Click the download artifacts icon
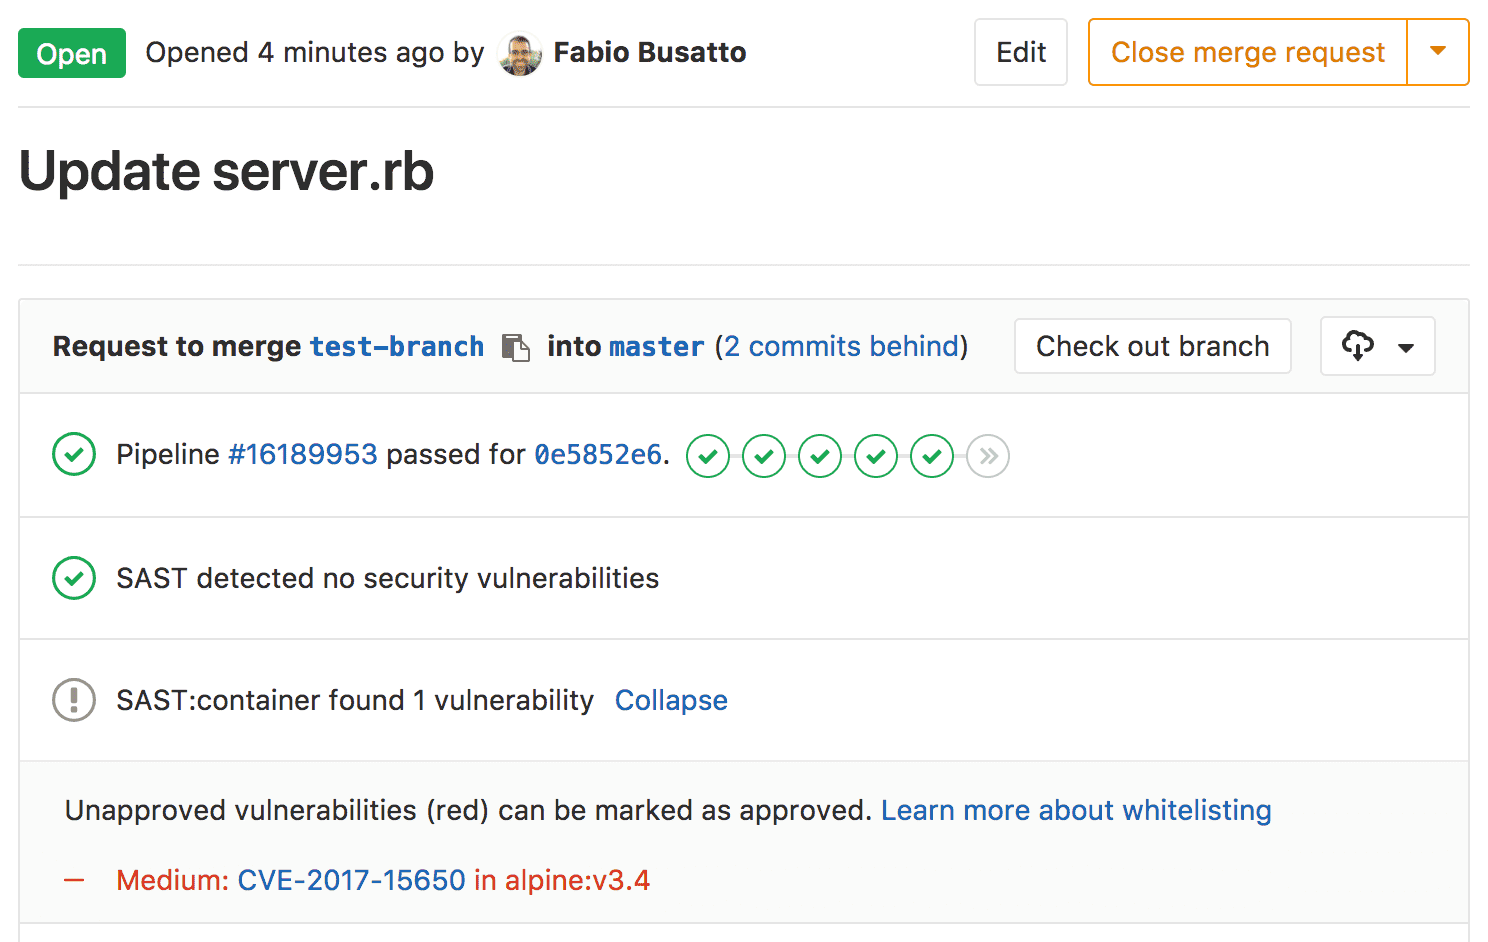 [1358, 346]
